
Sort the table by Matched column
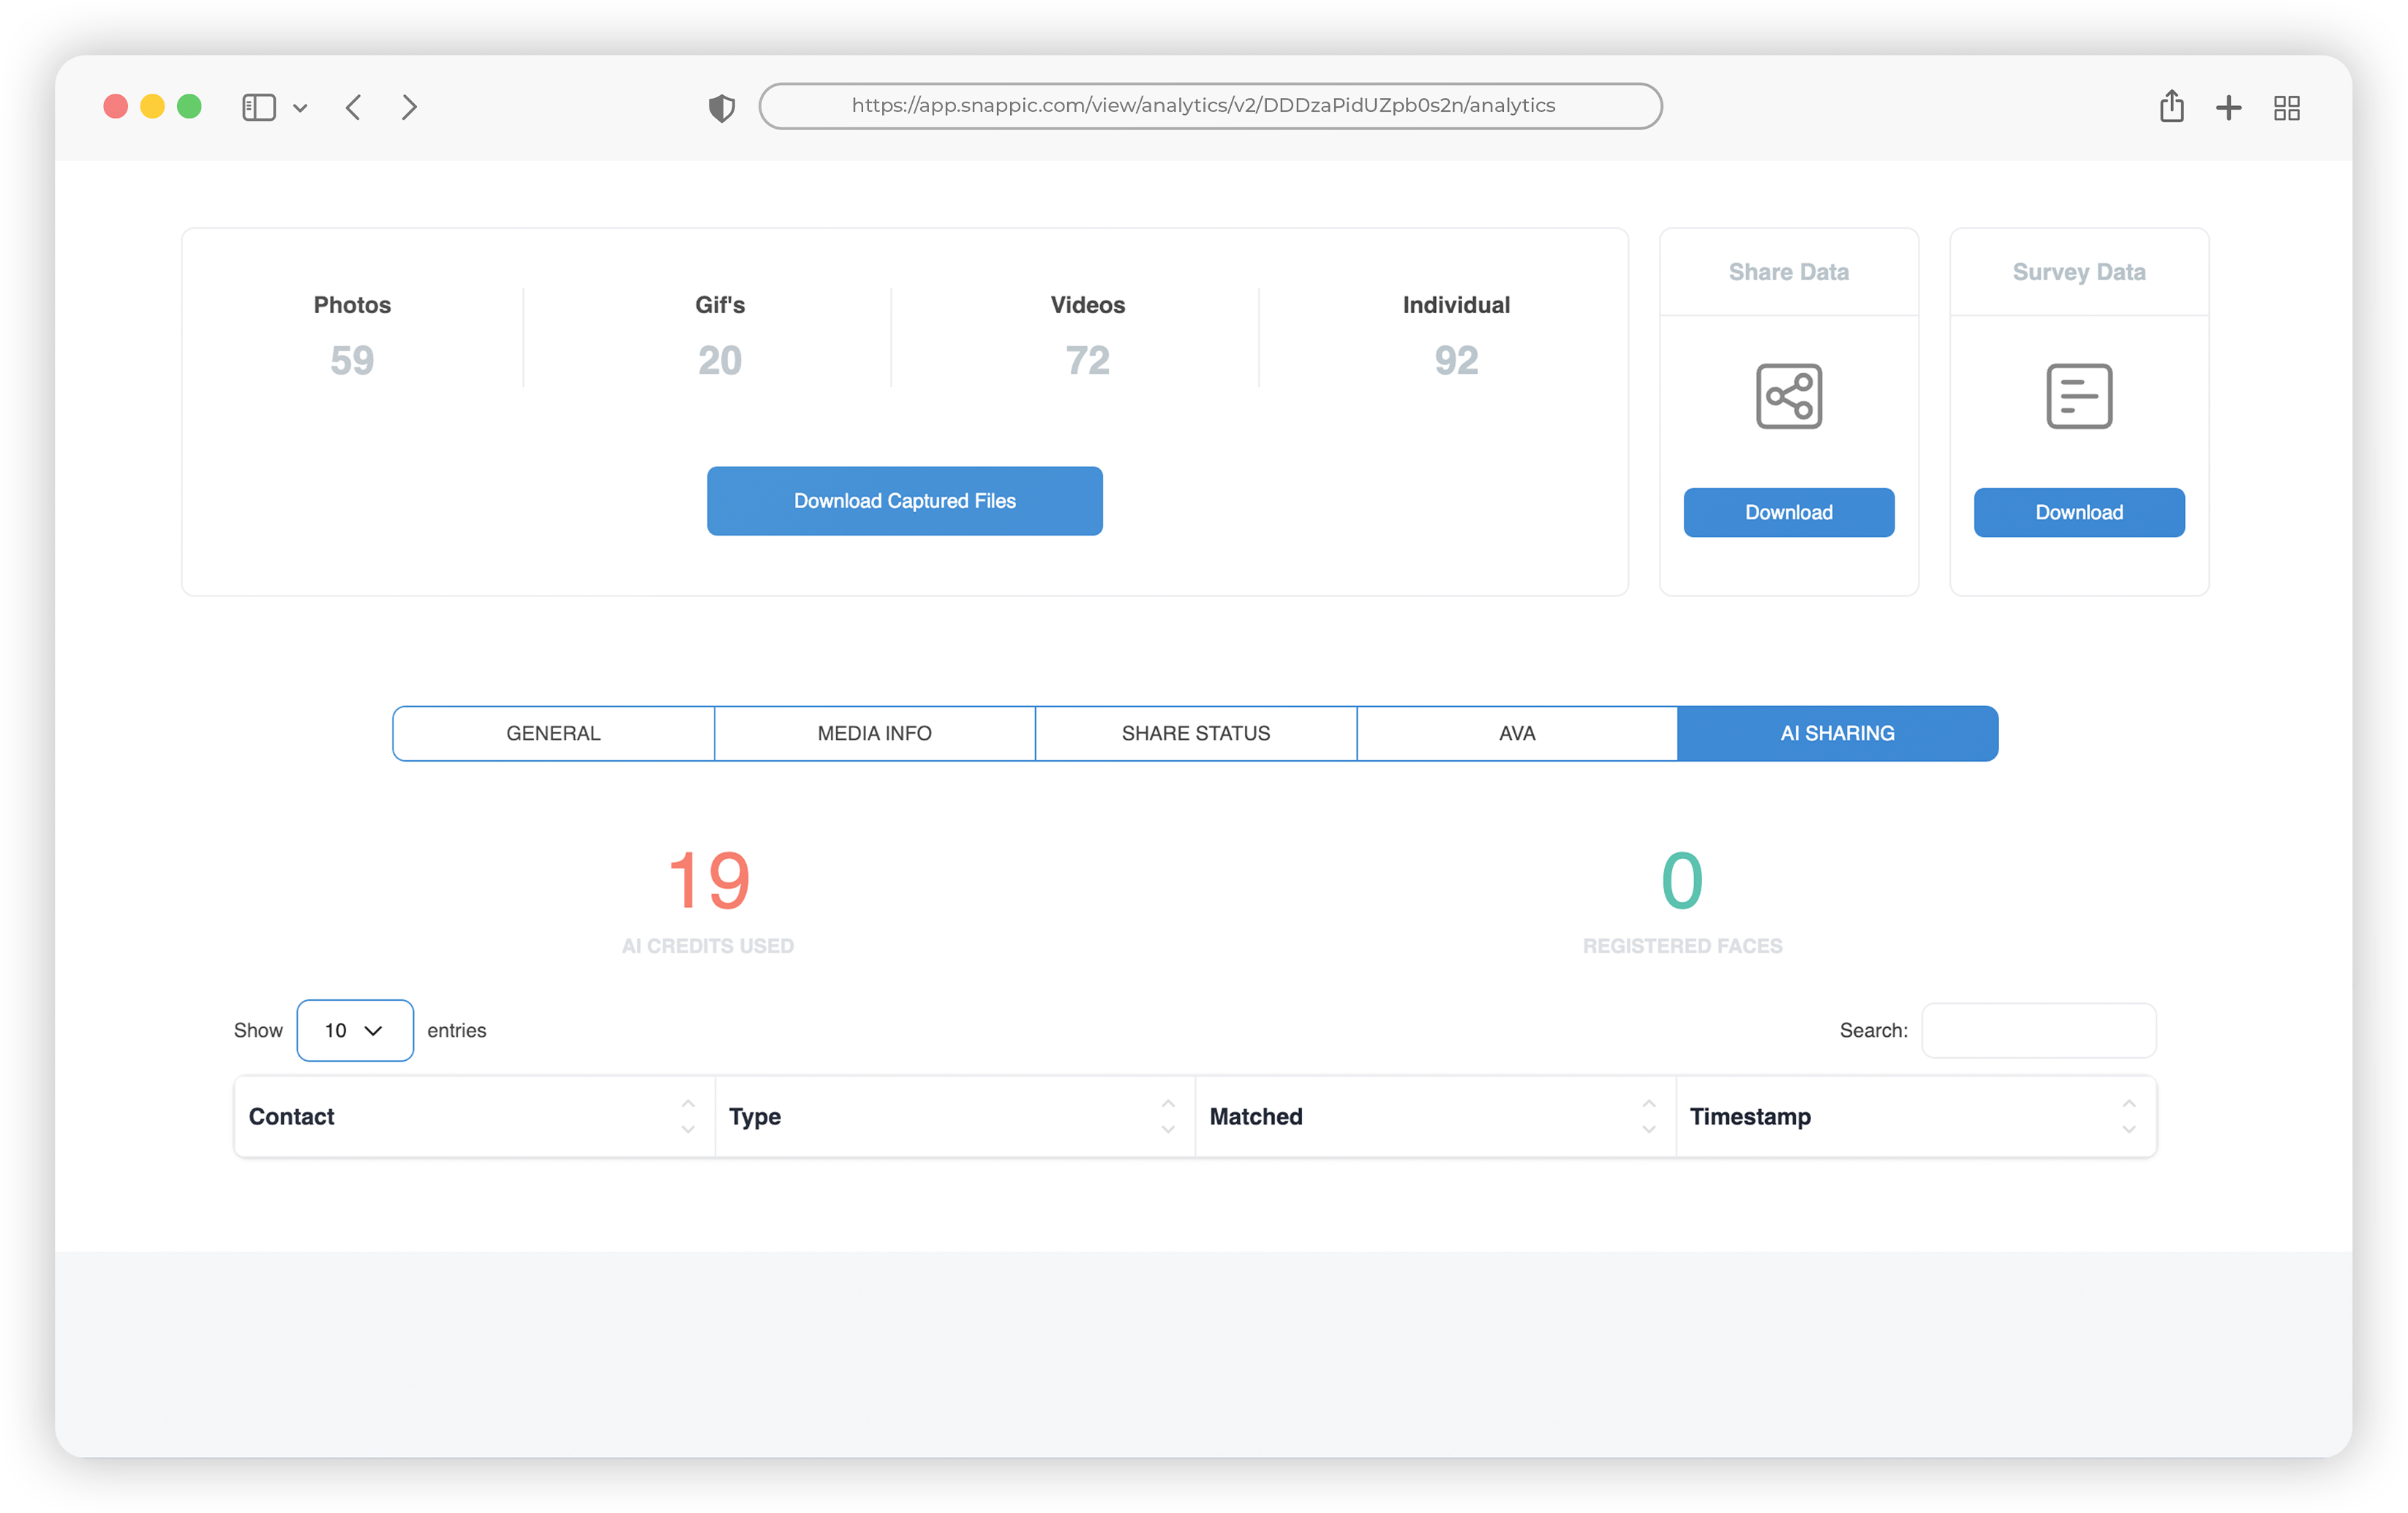coord(1434,1116)
